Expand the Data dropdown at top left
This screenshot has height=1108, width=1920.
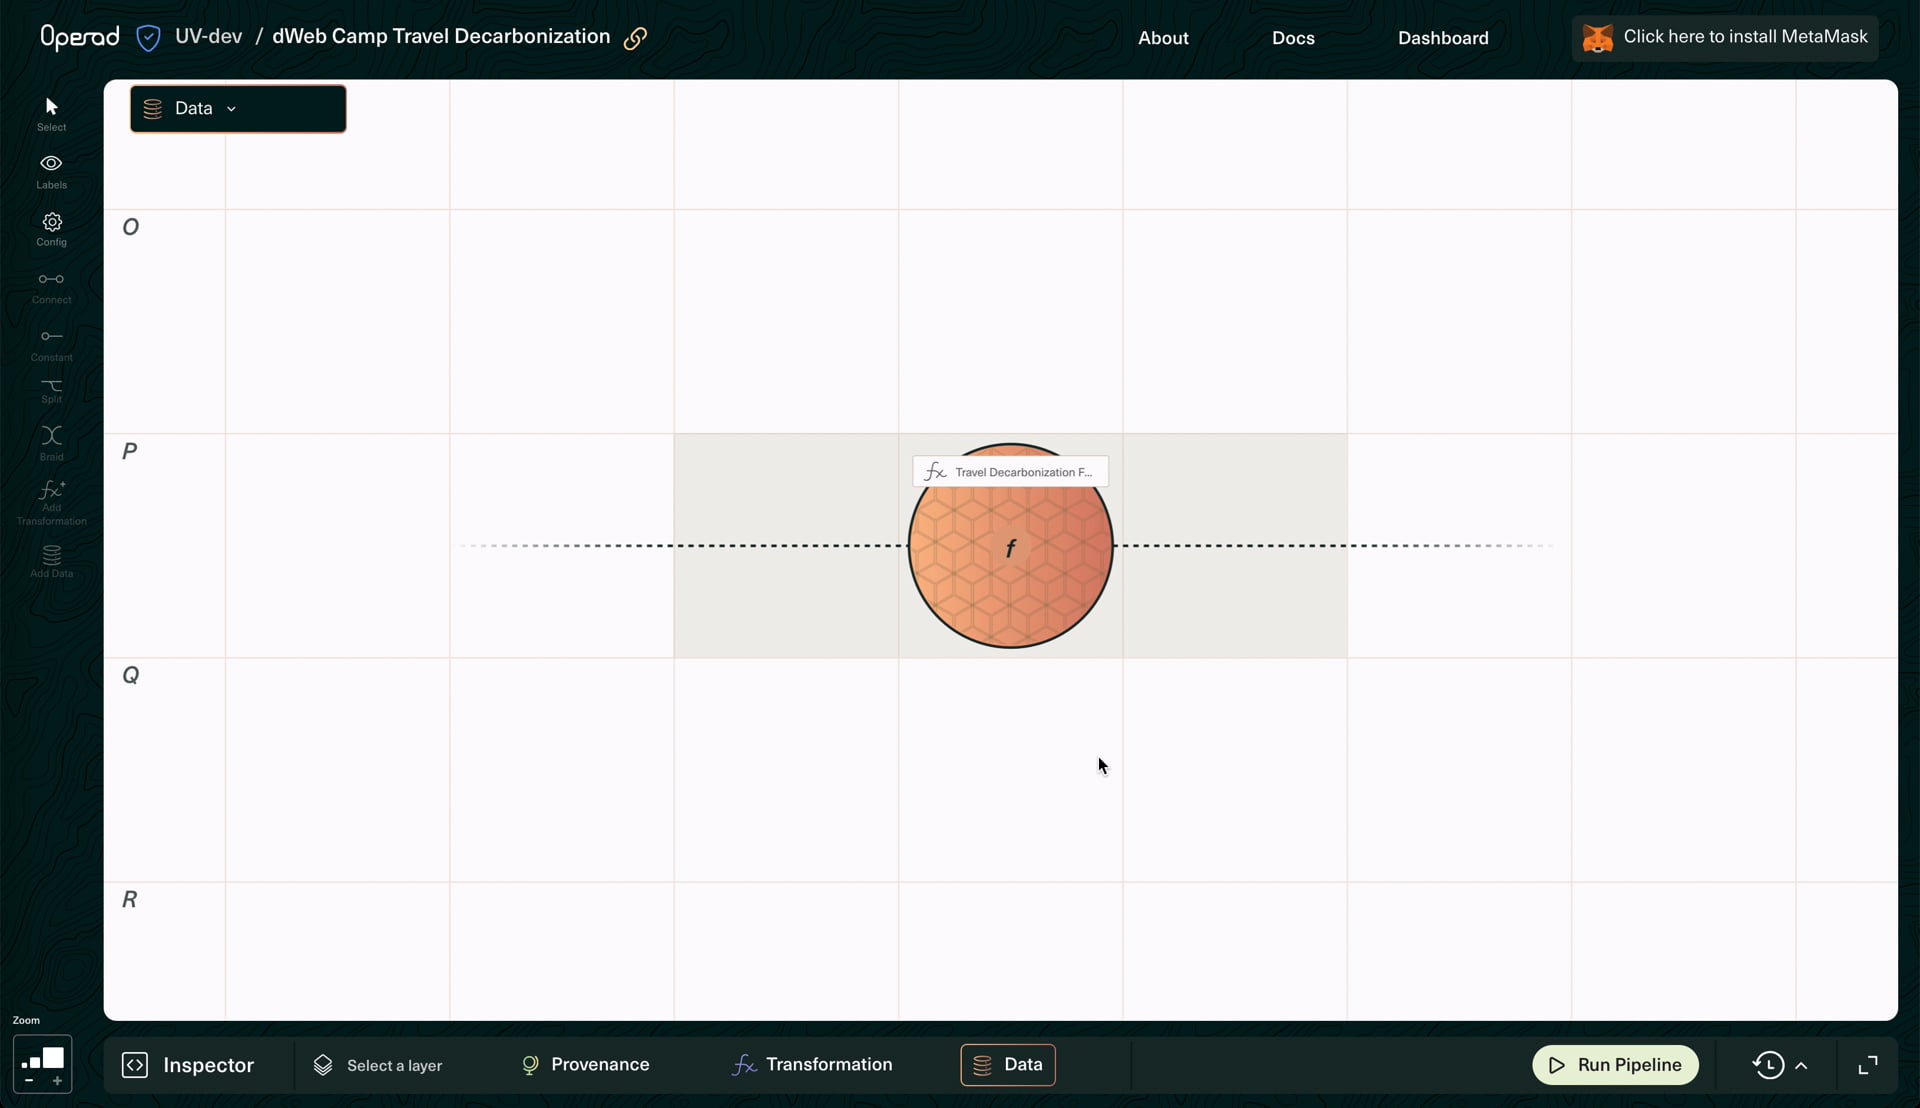pos(238,108)
